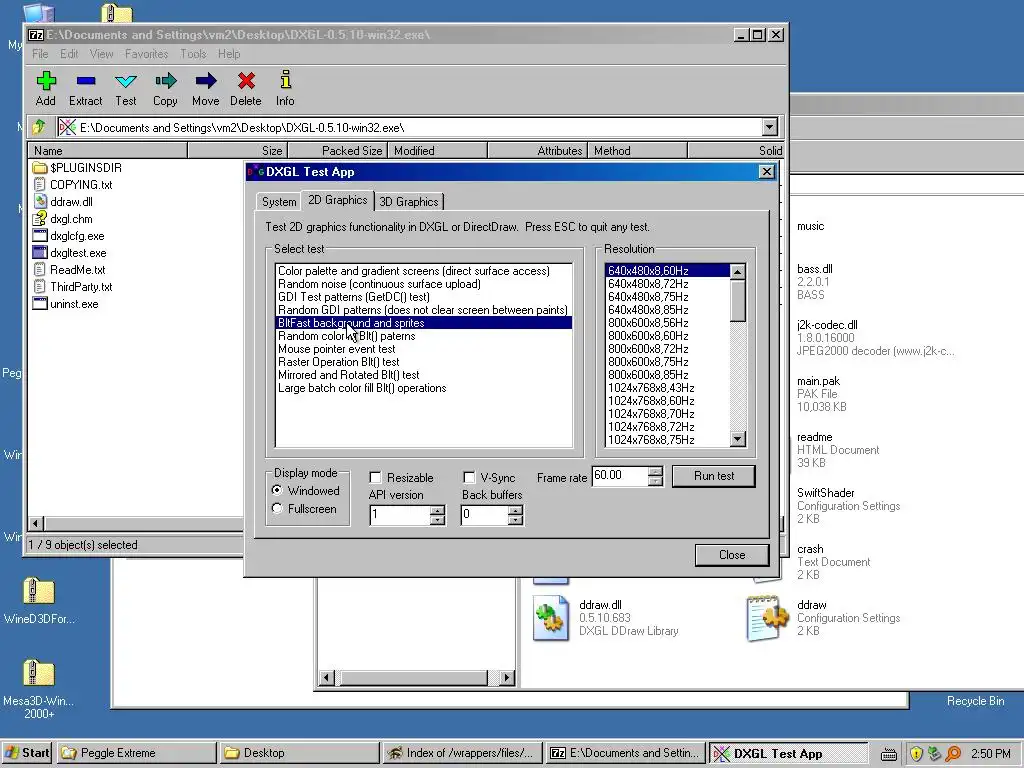Click the Explorer horizontal scrollbar thumb
1024x768 pixels.
[413, 678]
